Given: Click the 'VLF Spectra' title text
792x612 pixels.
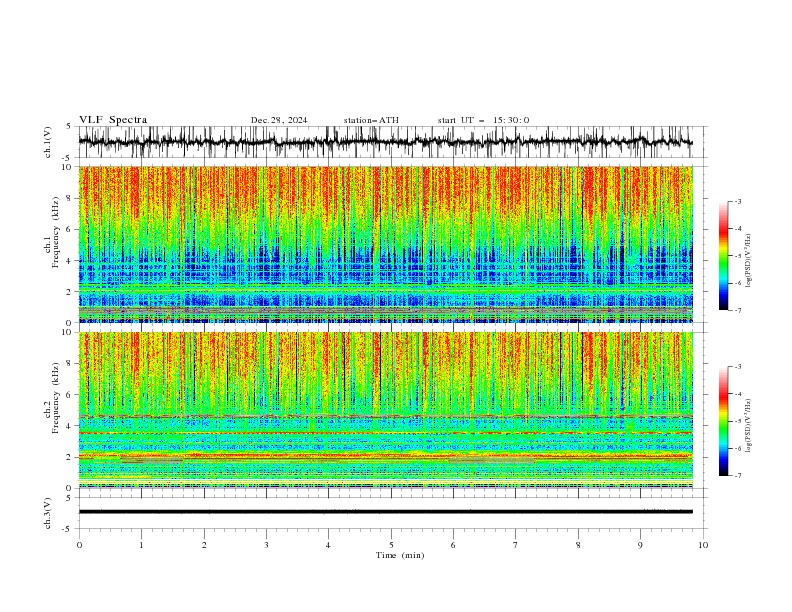Looking at the screenshot, I should (113, 120).
